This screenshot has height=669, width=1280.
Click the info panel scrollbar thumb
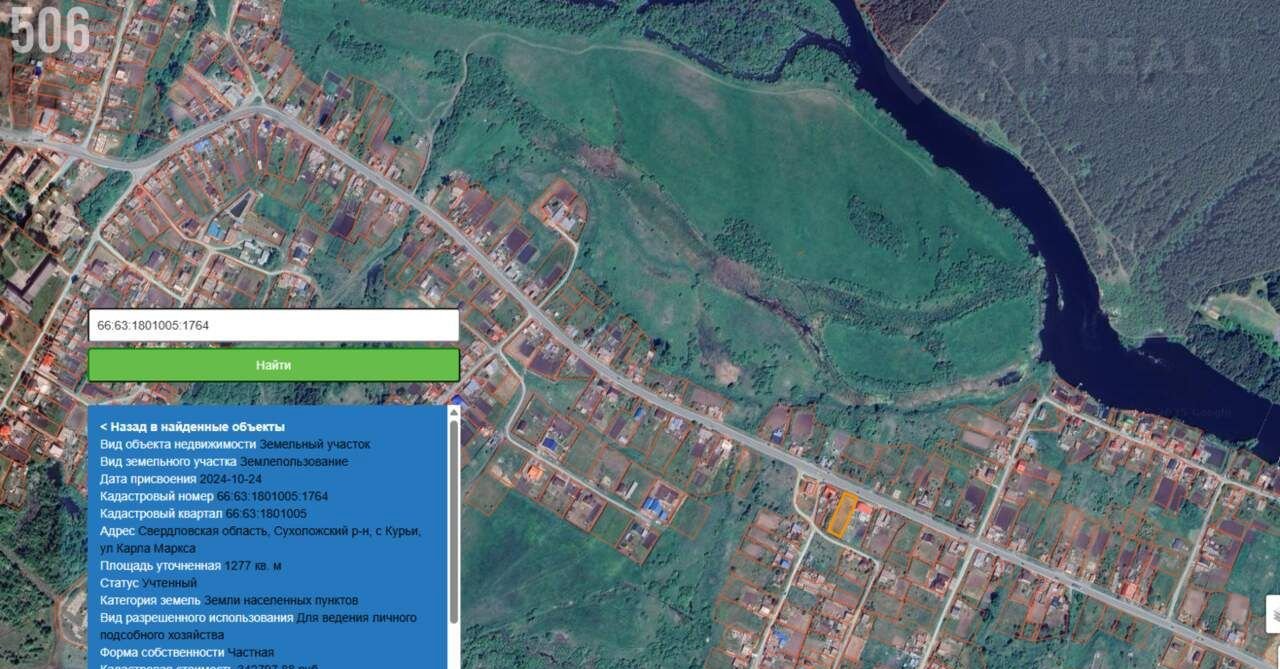[x=454, y=520]
